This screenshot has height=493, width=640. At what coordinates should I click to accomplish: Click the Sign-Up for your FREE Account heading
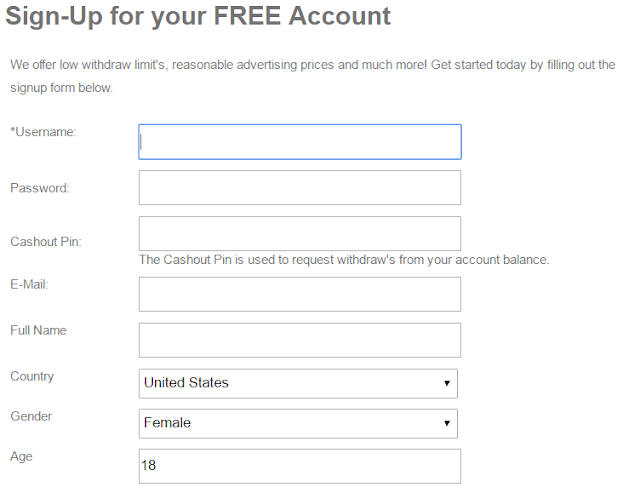coord(198,16)
